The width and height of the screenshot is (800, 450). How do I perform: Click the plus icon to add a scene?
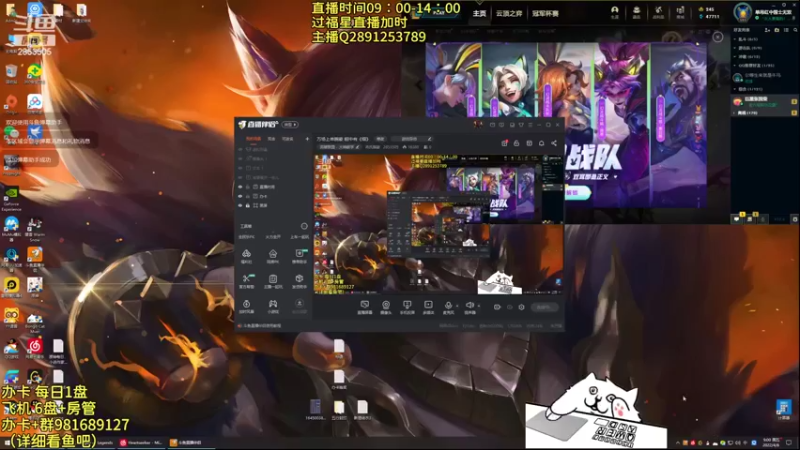coord(307,139)
